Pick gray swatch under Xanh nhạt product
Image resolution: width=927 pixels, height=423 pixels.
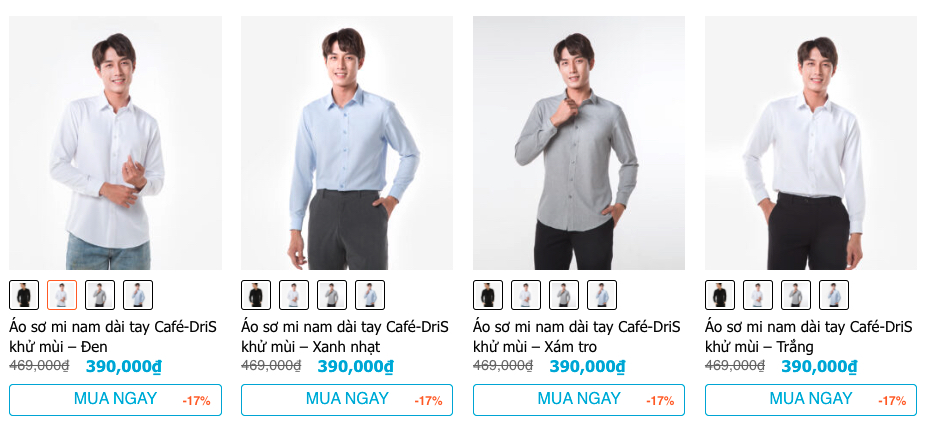pos(332,295)
